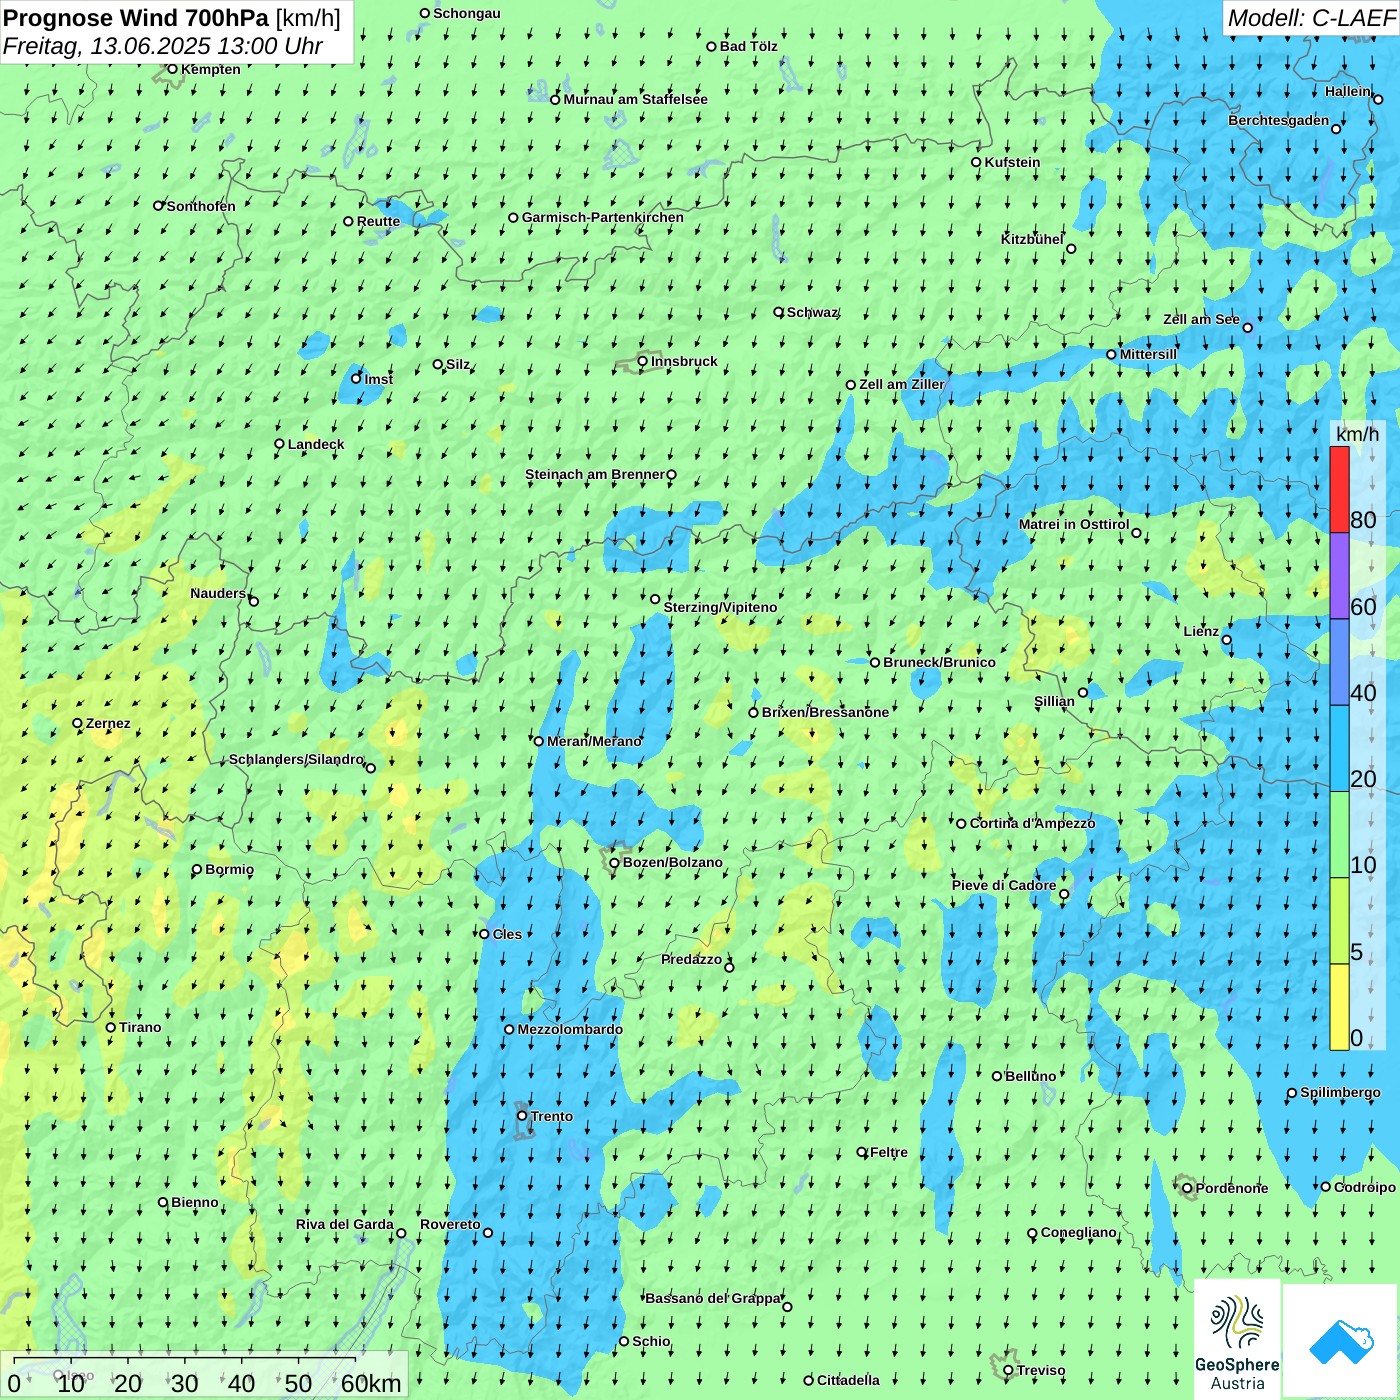Click the Mittersill label
Viewport: 1400px width, 1400px height.
pyautogui.click(x=1148, y=354)
